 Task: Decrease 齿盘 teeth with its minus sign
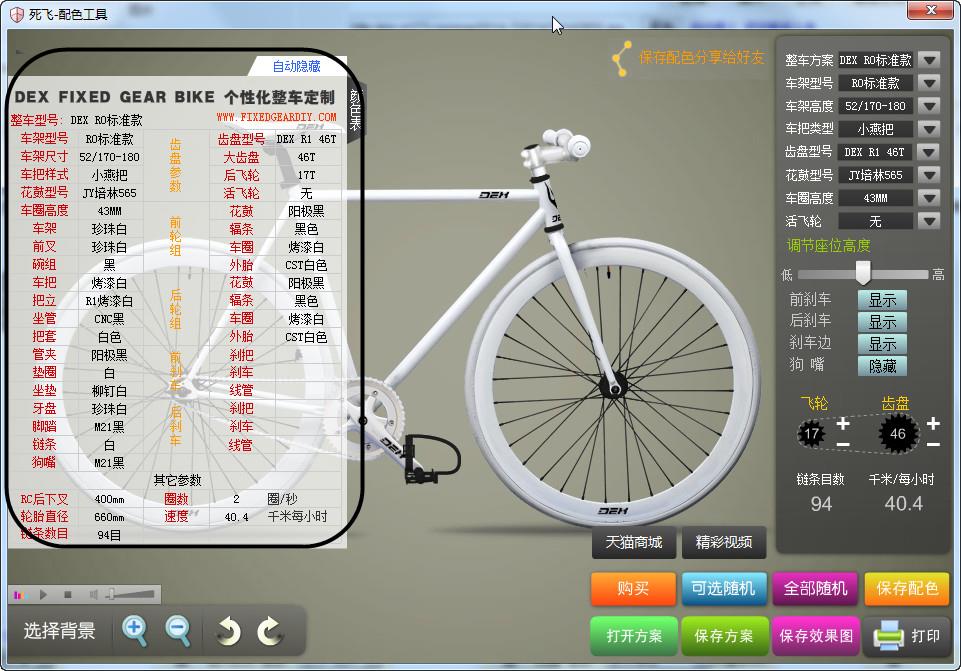(x=933, y=444)
